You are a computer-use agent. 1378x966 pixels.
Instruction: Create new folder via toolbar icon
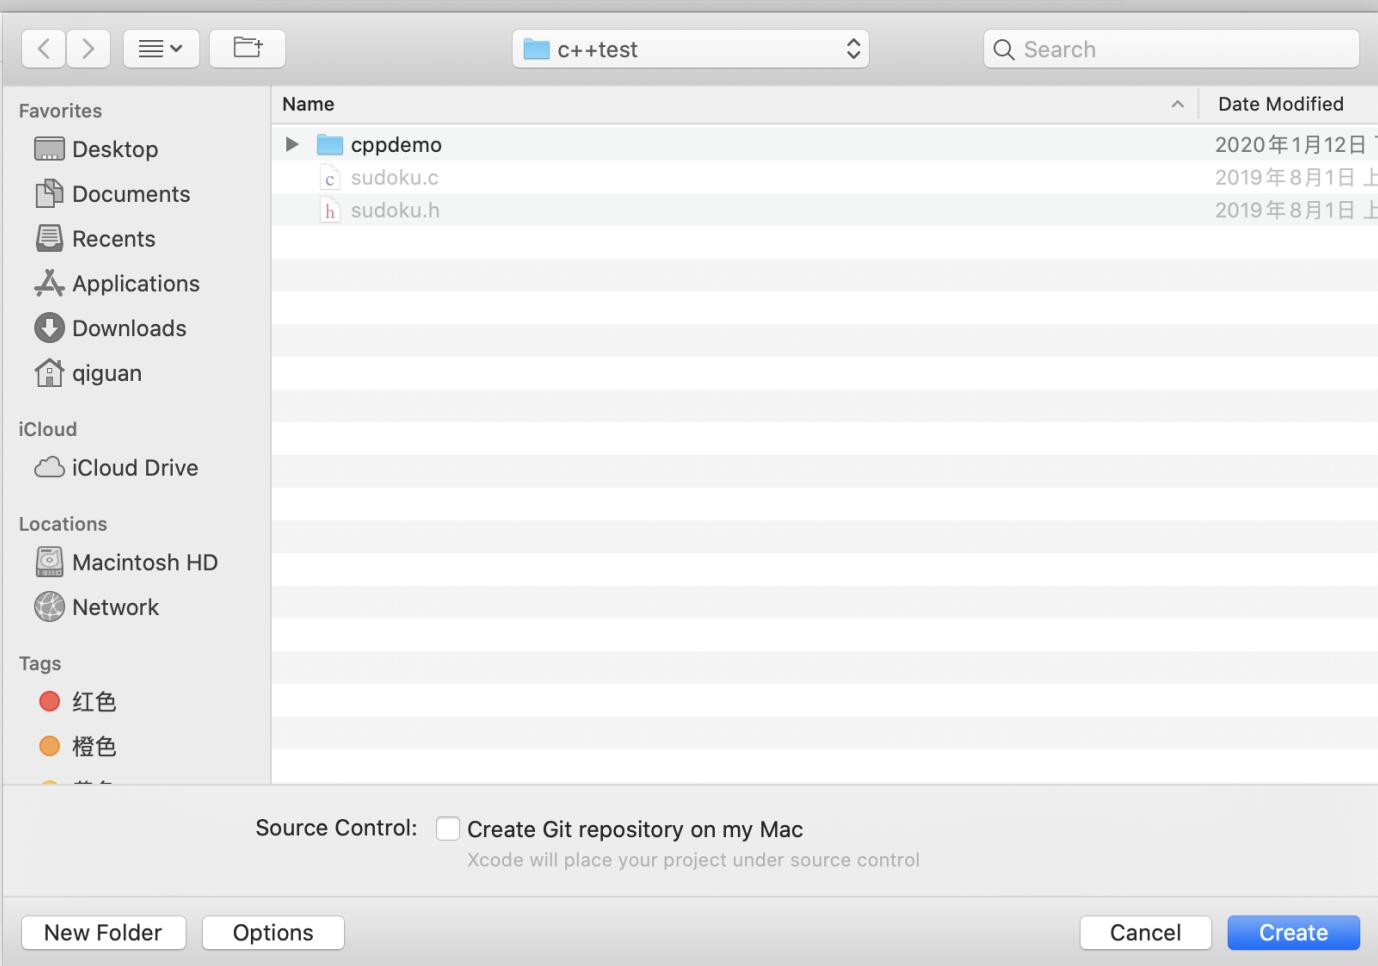click(247, 48)
